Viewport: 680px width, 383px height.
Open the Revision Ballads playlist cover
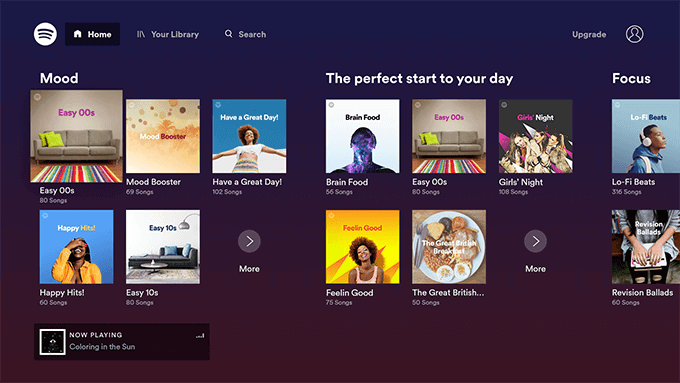pyautogui.click(x=646, y=247)
